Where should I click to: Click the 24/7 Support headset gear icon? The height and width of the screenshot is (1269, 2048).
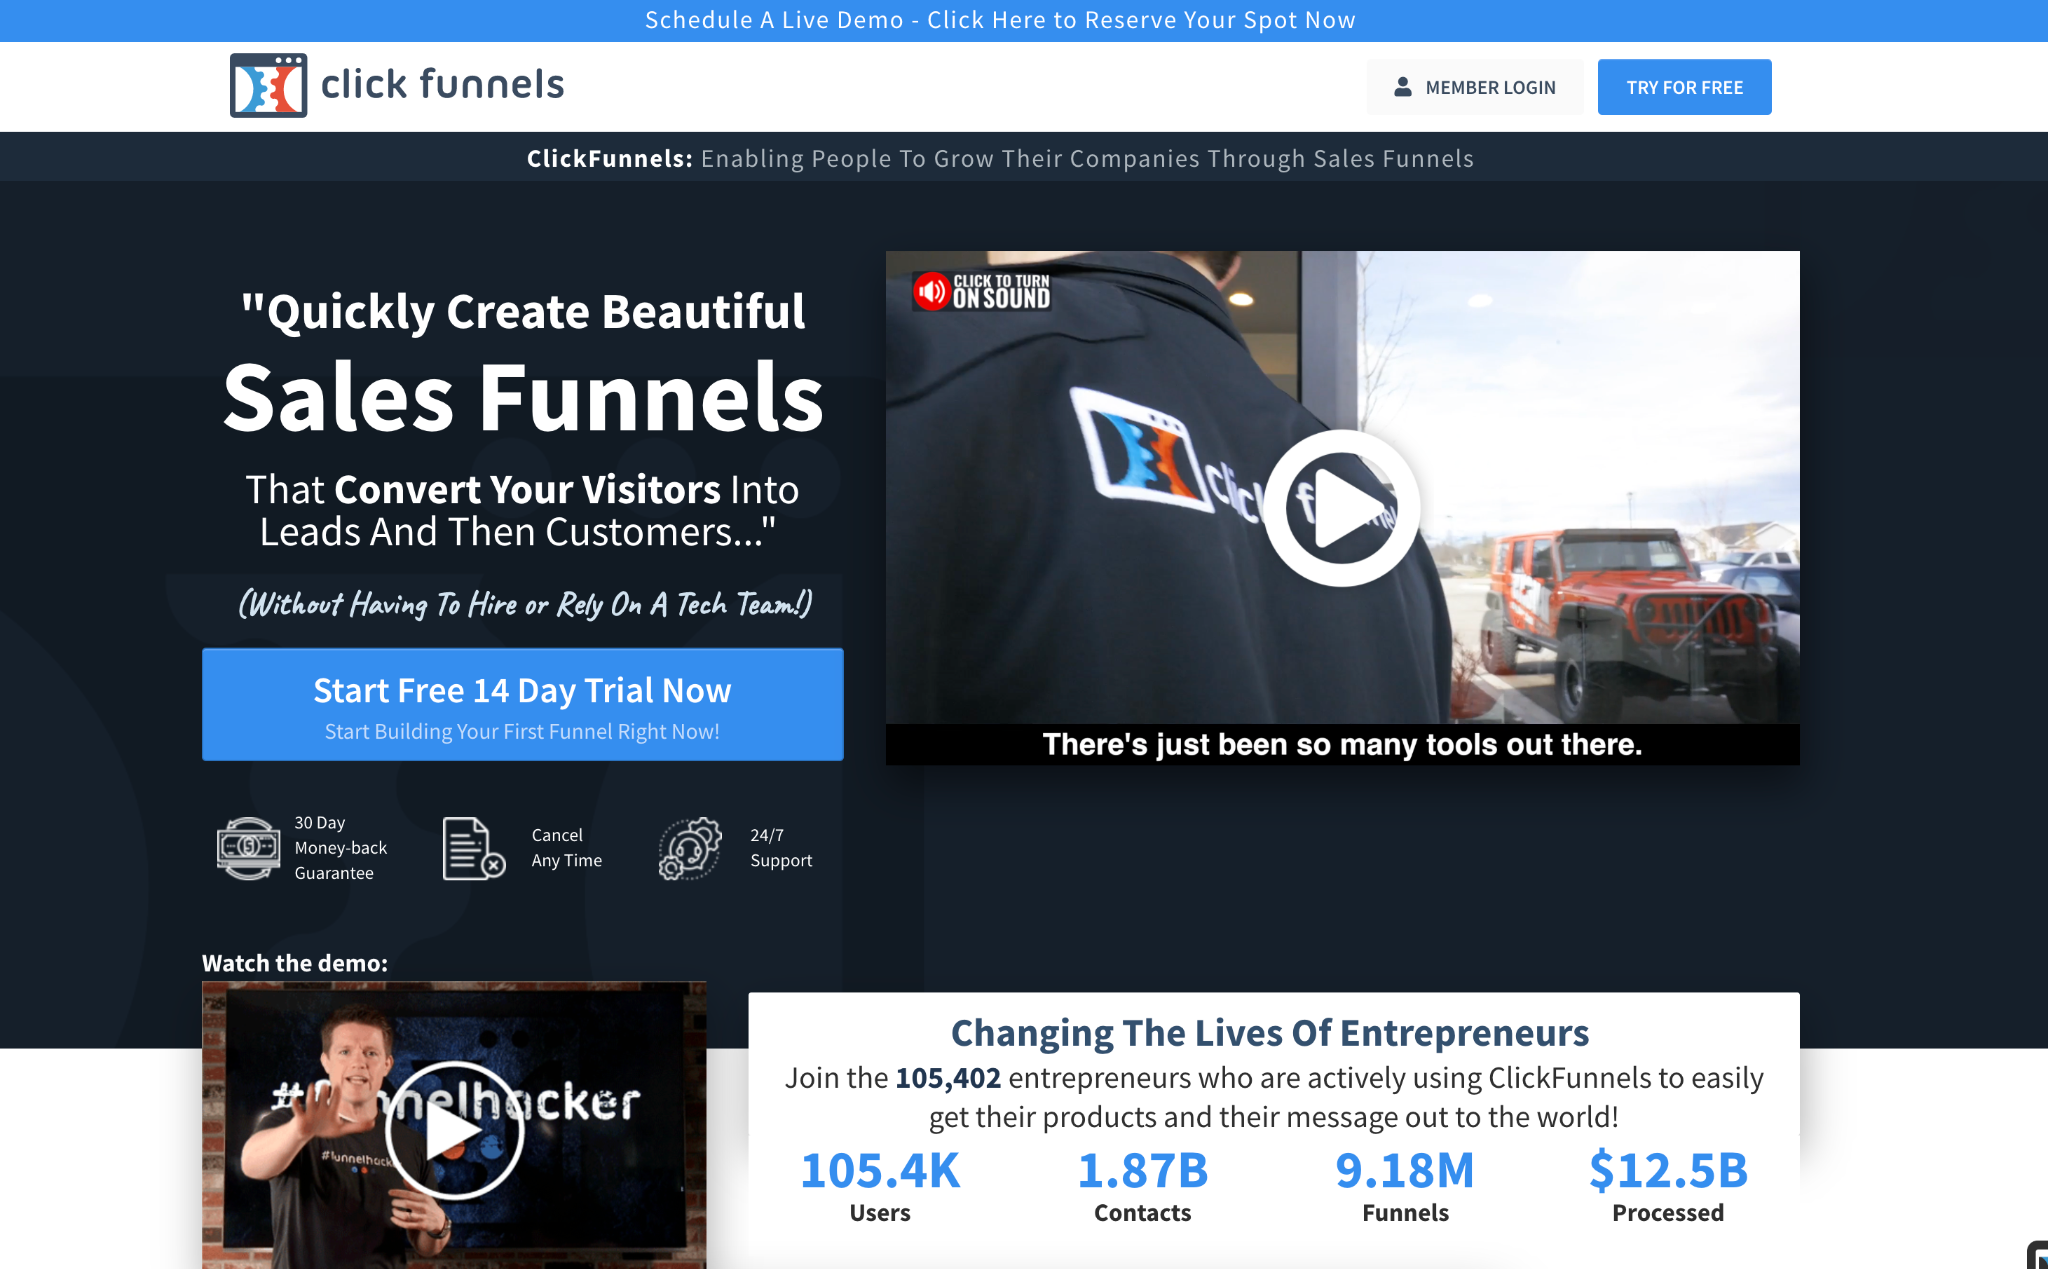[x=690, y=848]
